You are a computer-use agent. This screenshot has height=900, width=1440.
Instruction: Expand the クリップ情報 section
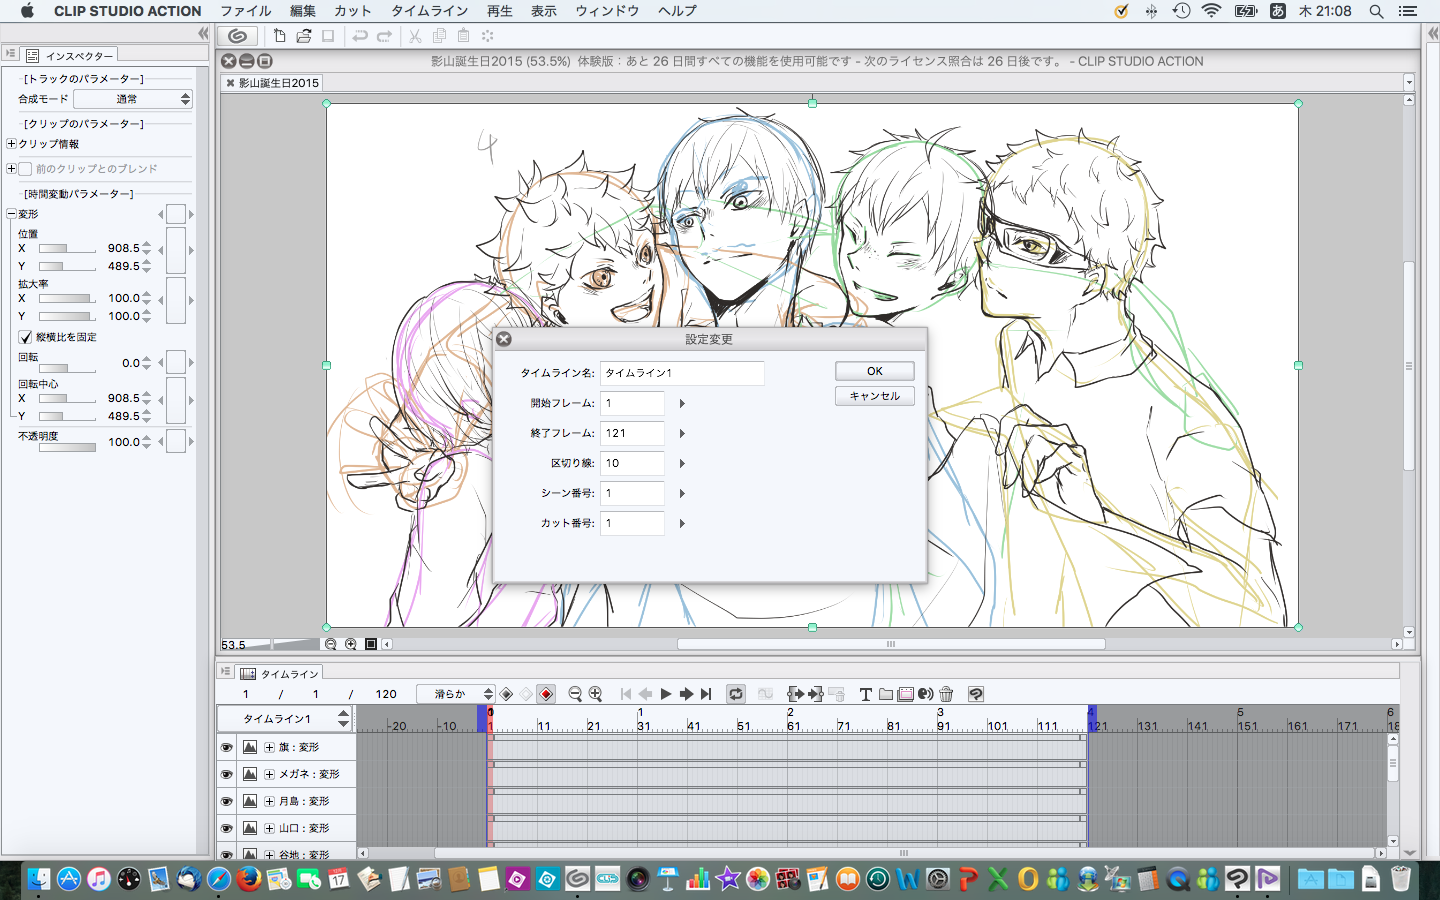point(12,144)
